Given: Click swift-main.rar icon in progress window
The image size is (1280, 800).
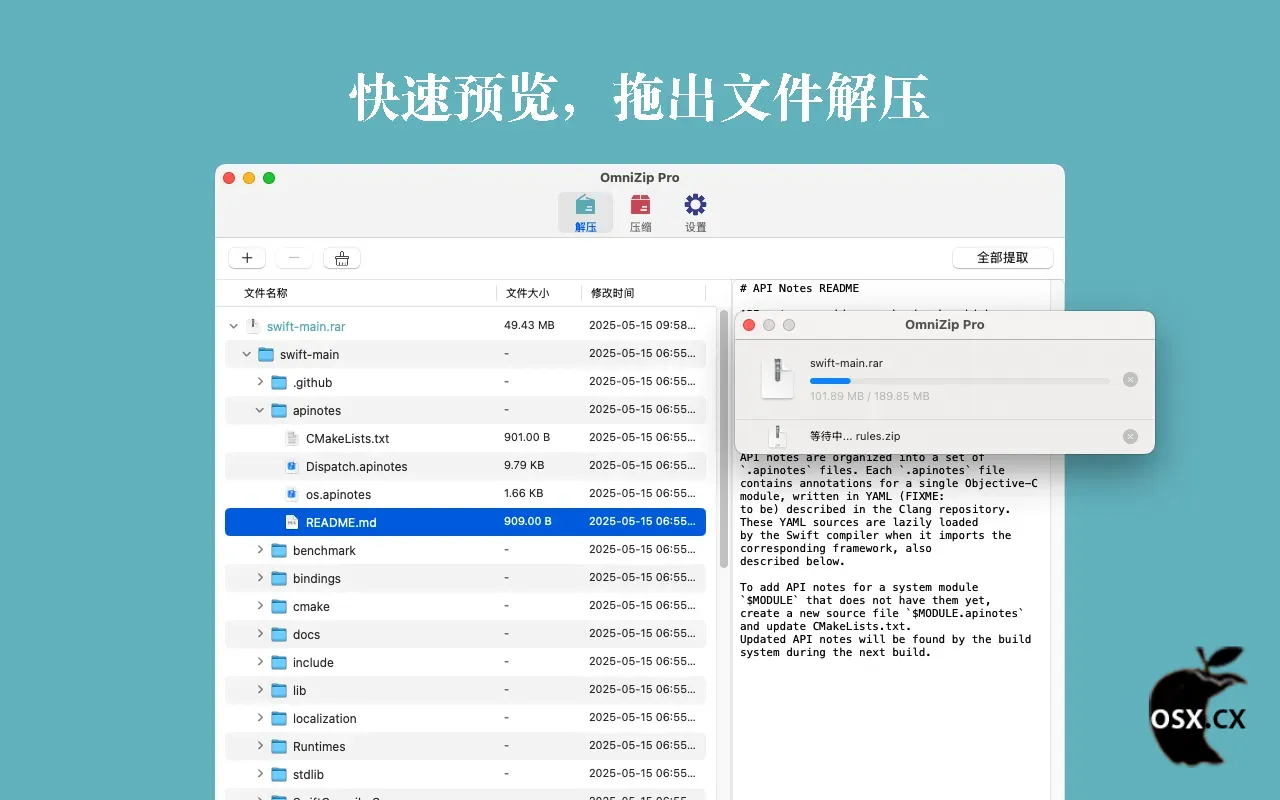Looking at the screenshot, I should (777, 379).
